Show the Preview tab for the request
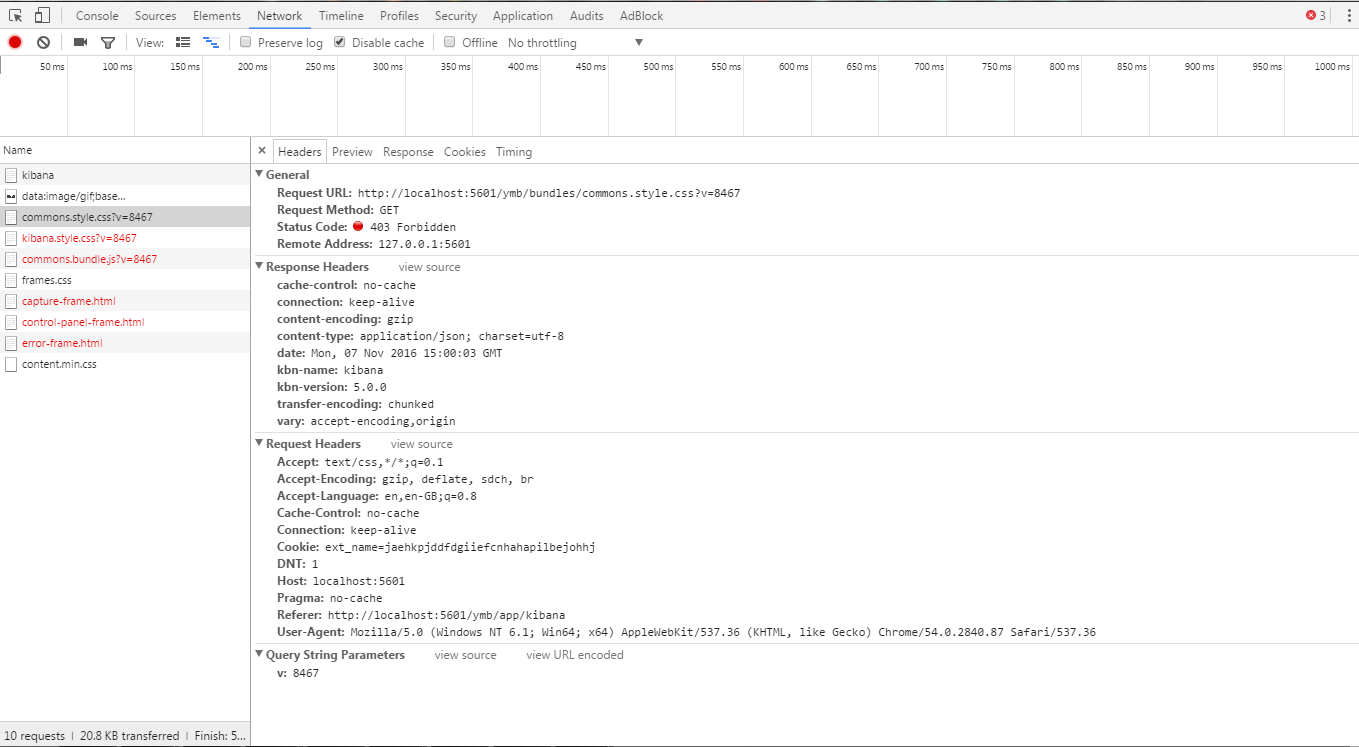The height and width of the screenshot is (747, 1359). click(352, 152)
